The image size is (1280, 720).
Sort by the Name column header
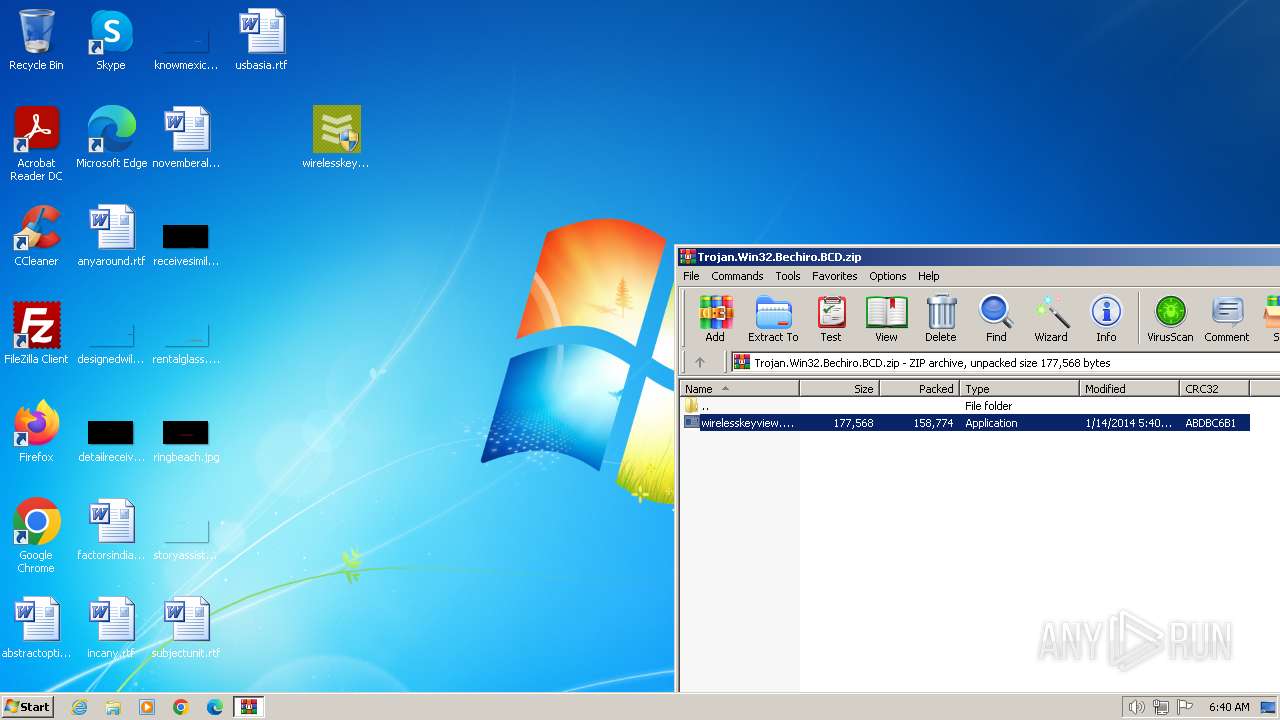pyautogui.click(x=740, y=389)
